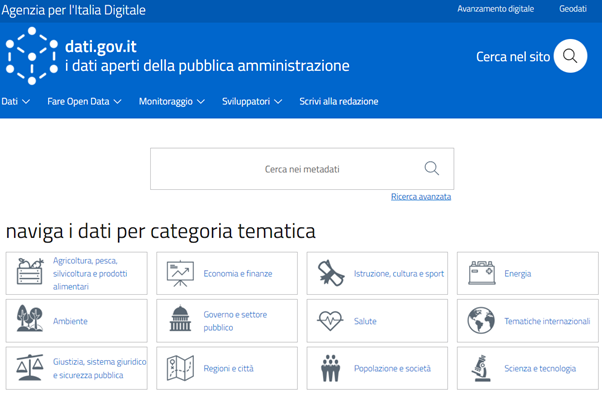Screen dimensions: 602x393
Task: Open the Regioni e città category text
Action: click(x=228, y=368)
